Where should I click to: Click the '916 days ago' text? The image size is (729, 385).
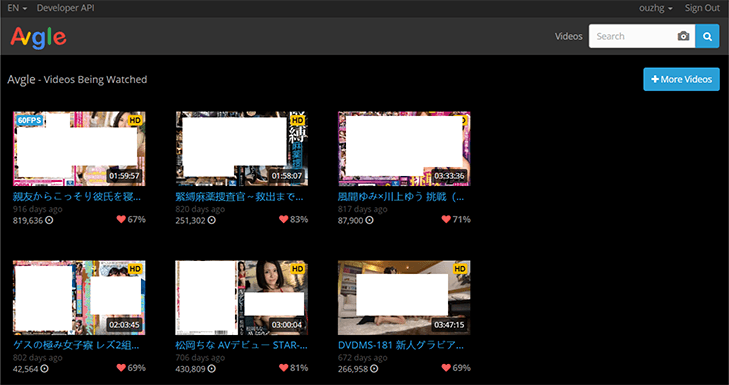point(37,209)
